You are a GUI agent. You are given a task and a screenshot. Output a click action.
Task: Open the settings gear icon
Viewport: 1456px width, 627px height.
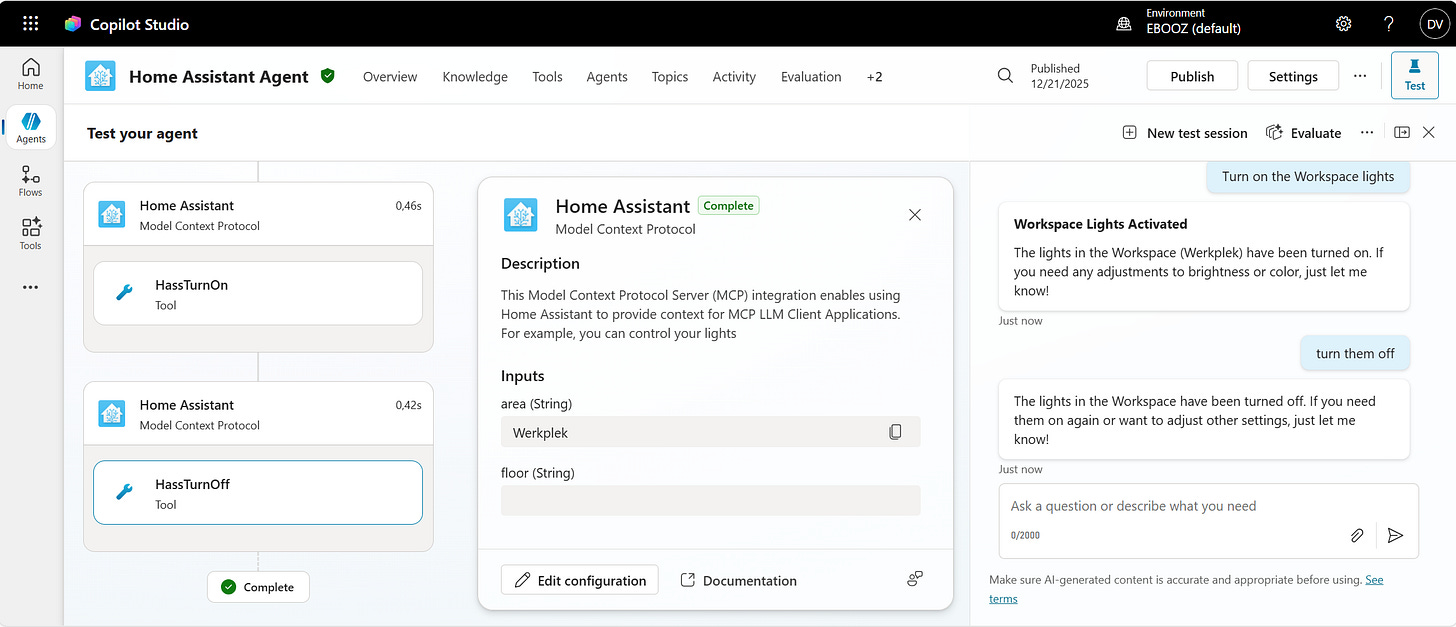[x=1343, y=24]
